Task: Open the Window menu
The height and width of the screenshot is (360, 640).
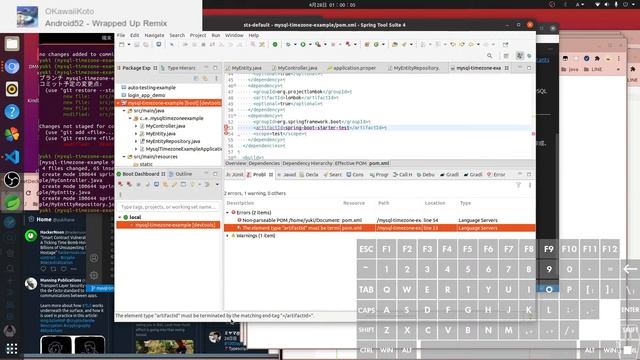Action: point(234,36)
